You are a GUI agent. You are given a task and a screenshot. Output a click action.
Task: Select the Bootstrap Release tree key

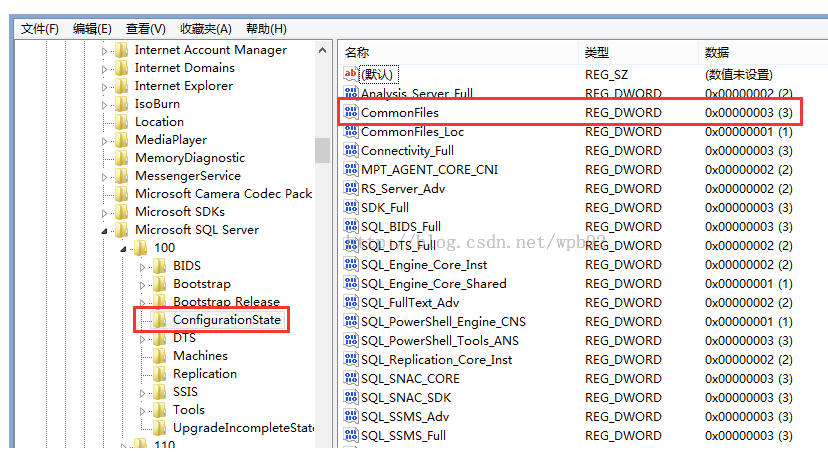(227, 302)
